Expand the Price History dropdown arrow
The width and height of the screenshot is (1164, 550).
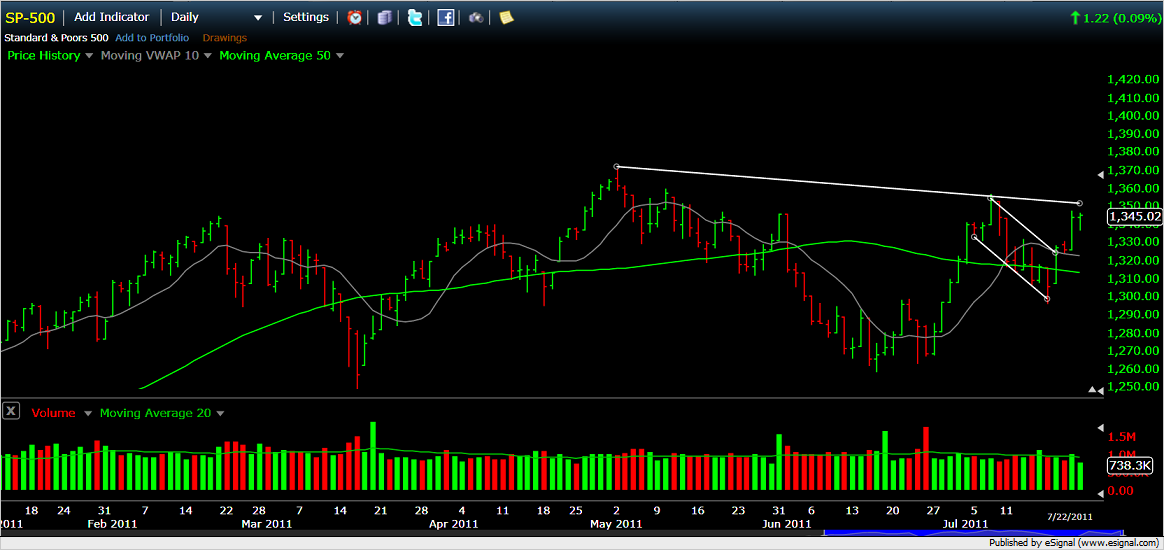[x=89, y=56]
